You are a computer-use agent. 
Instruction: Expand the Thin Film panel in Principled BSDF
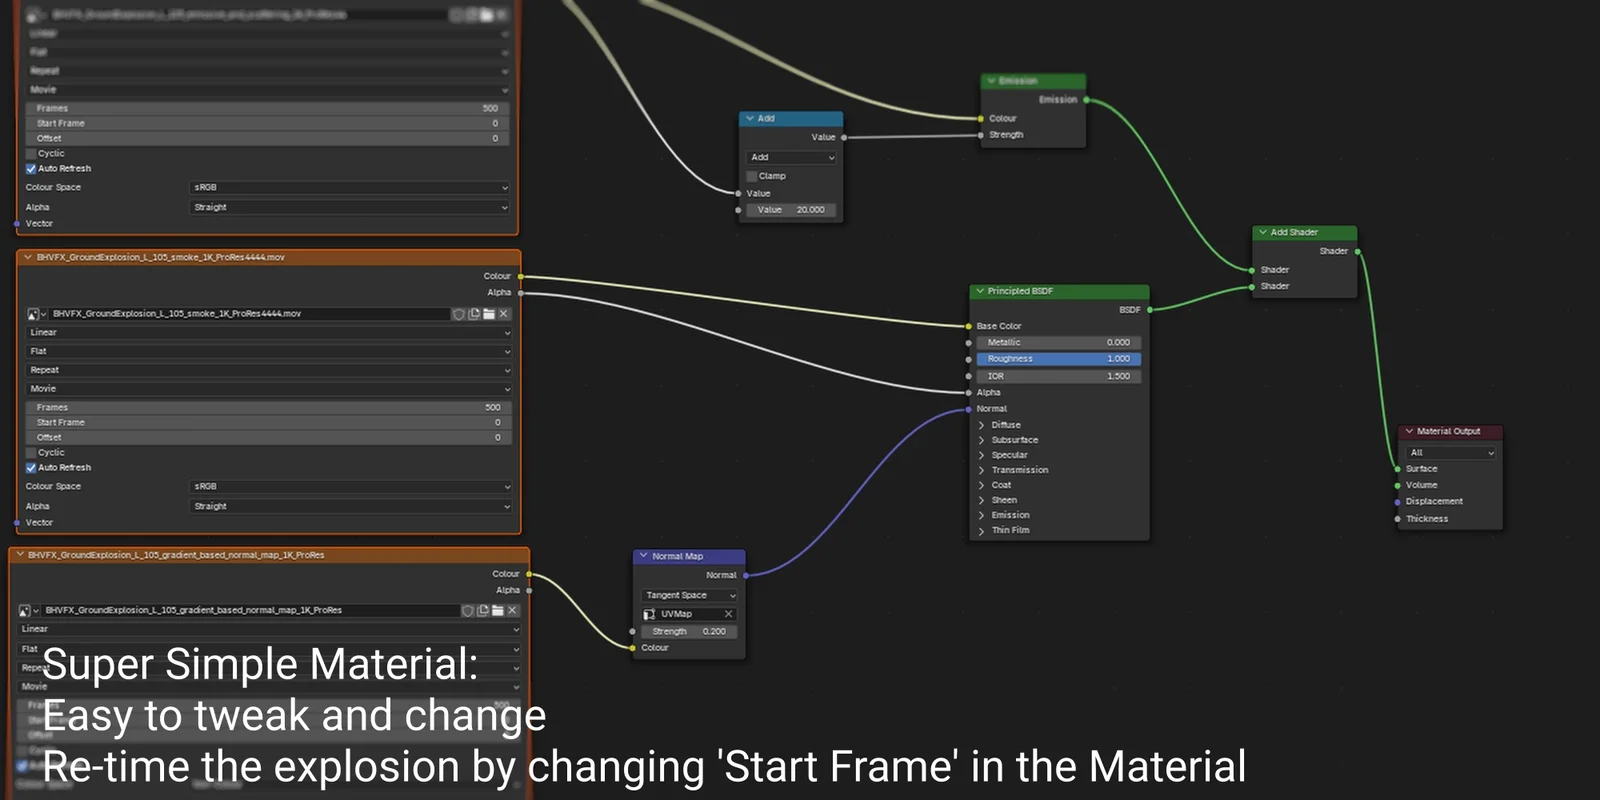(x=982, y=531)
